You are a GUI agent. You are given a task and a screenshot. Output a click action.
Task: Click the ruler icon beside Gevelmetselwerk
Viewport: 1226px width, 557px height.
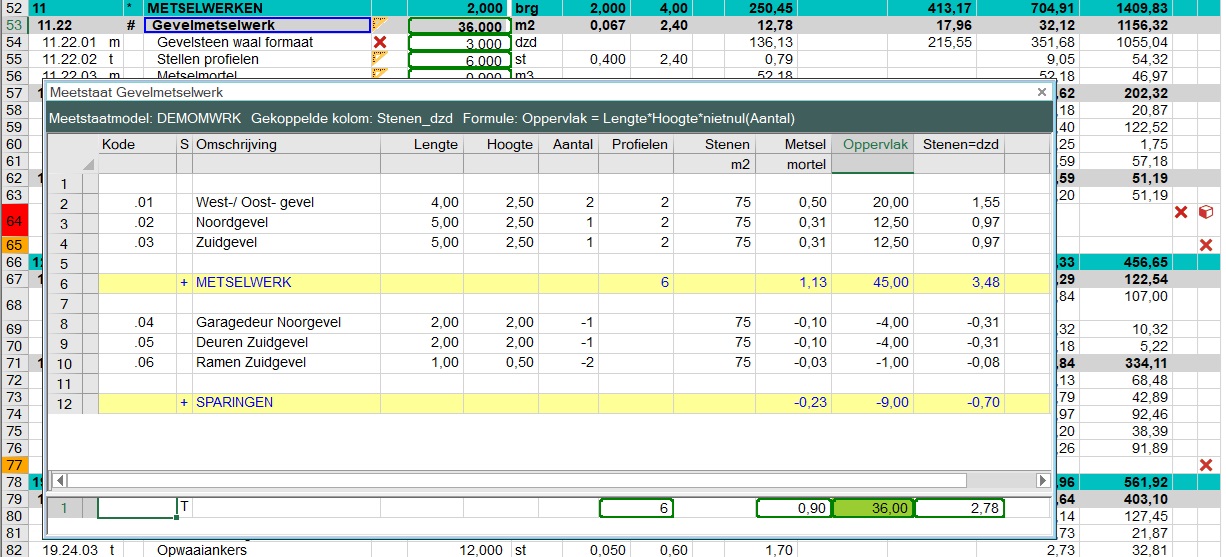(379, 25)
